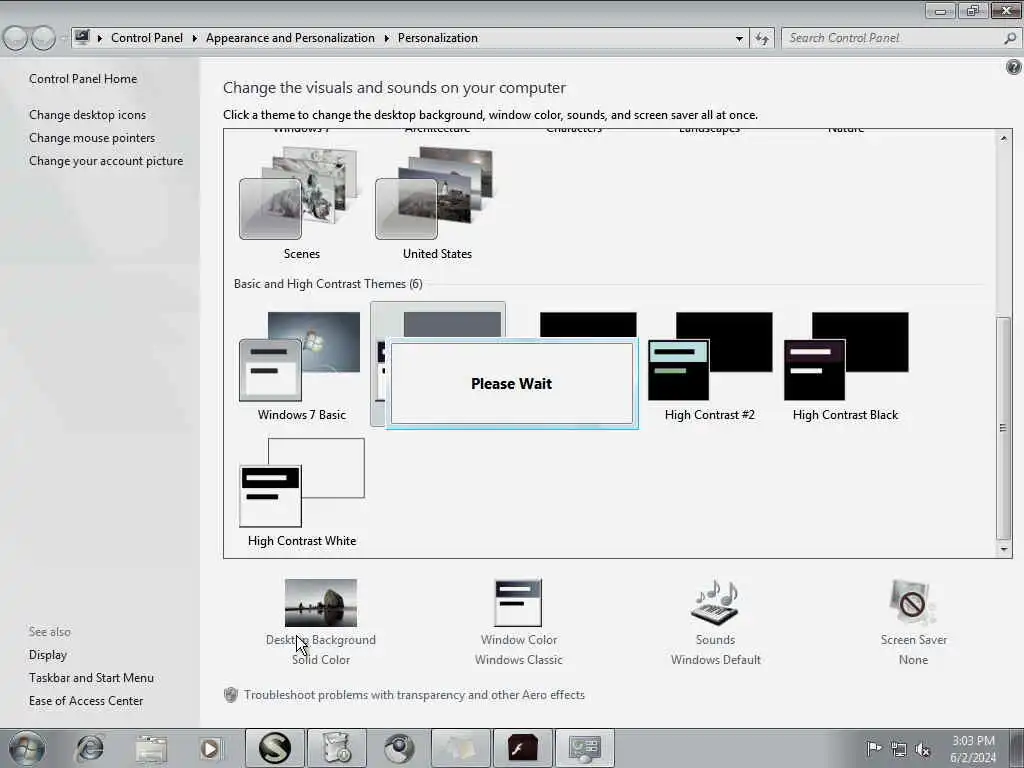This screenshot has height=768, width=1024.
Task: Open the S logo app in taskbar
Action: coord(275,748)
